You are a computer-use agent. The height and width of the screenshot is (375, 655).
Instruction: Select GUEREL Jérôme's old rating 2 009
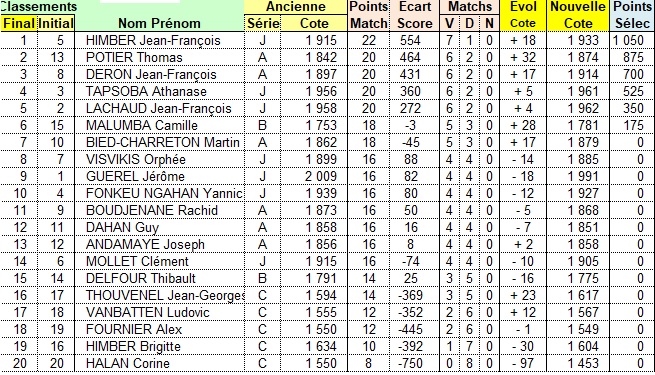tap(314, 176)
